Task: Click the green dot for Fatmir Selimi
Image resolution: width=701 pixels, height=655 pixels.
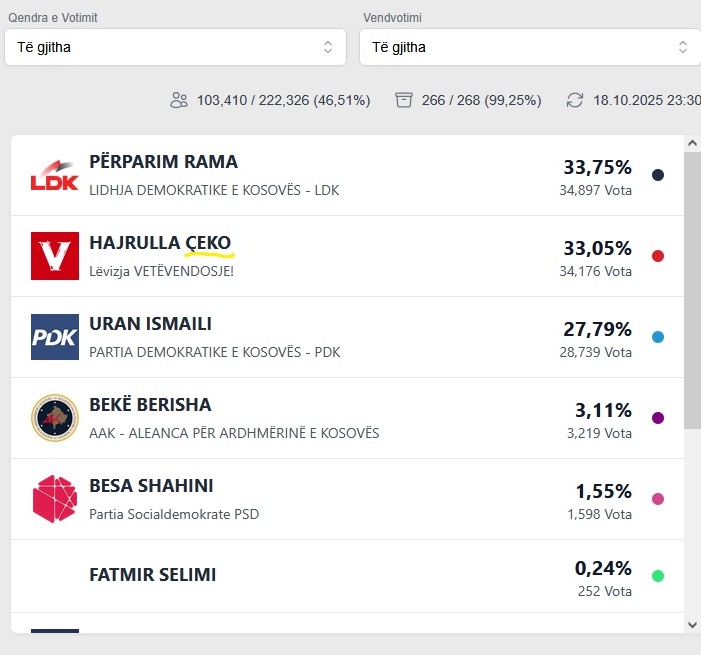Action: point(658,575)
